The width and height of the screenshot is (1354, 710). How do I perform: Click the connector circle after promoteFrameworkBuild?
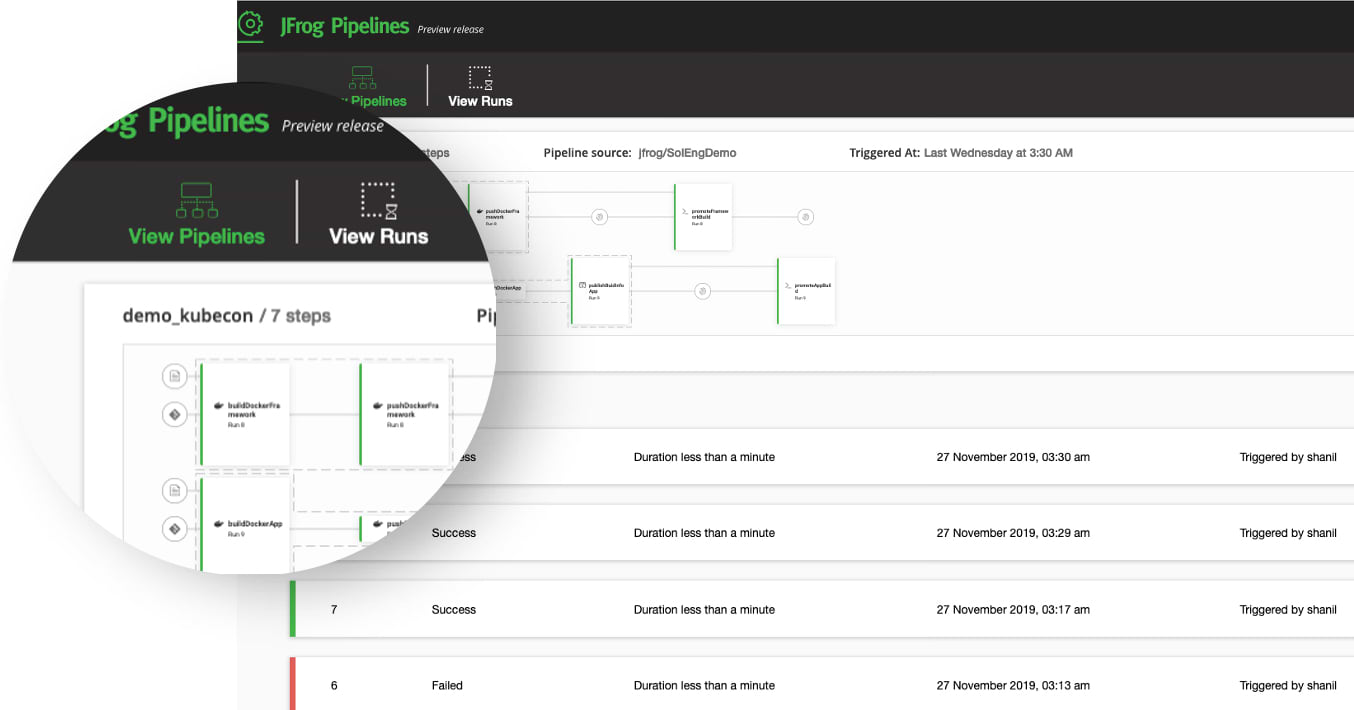805,217
